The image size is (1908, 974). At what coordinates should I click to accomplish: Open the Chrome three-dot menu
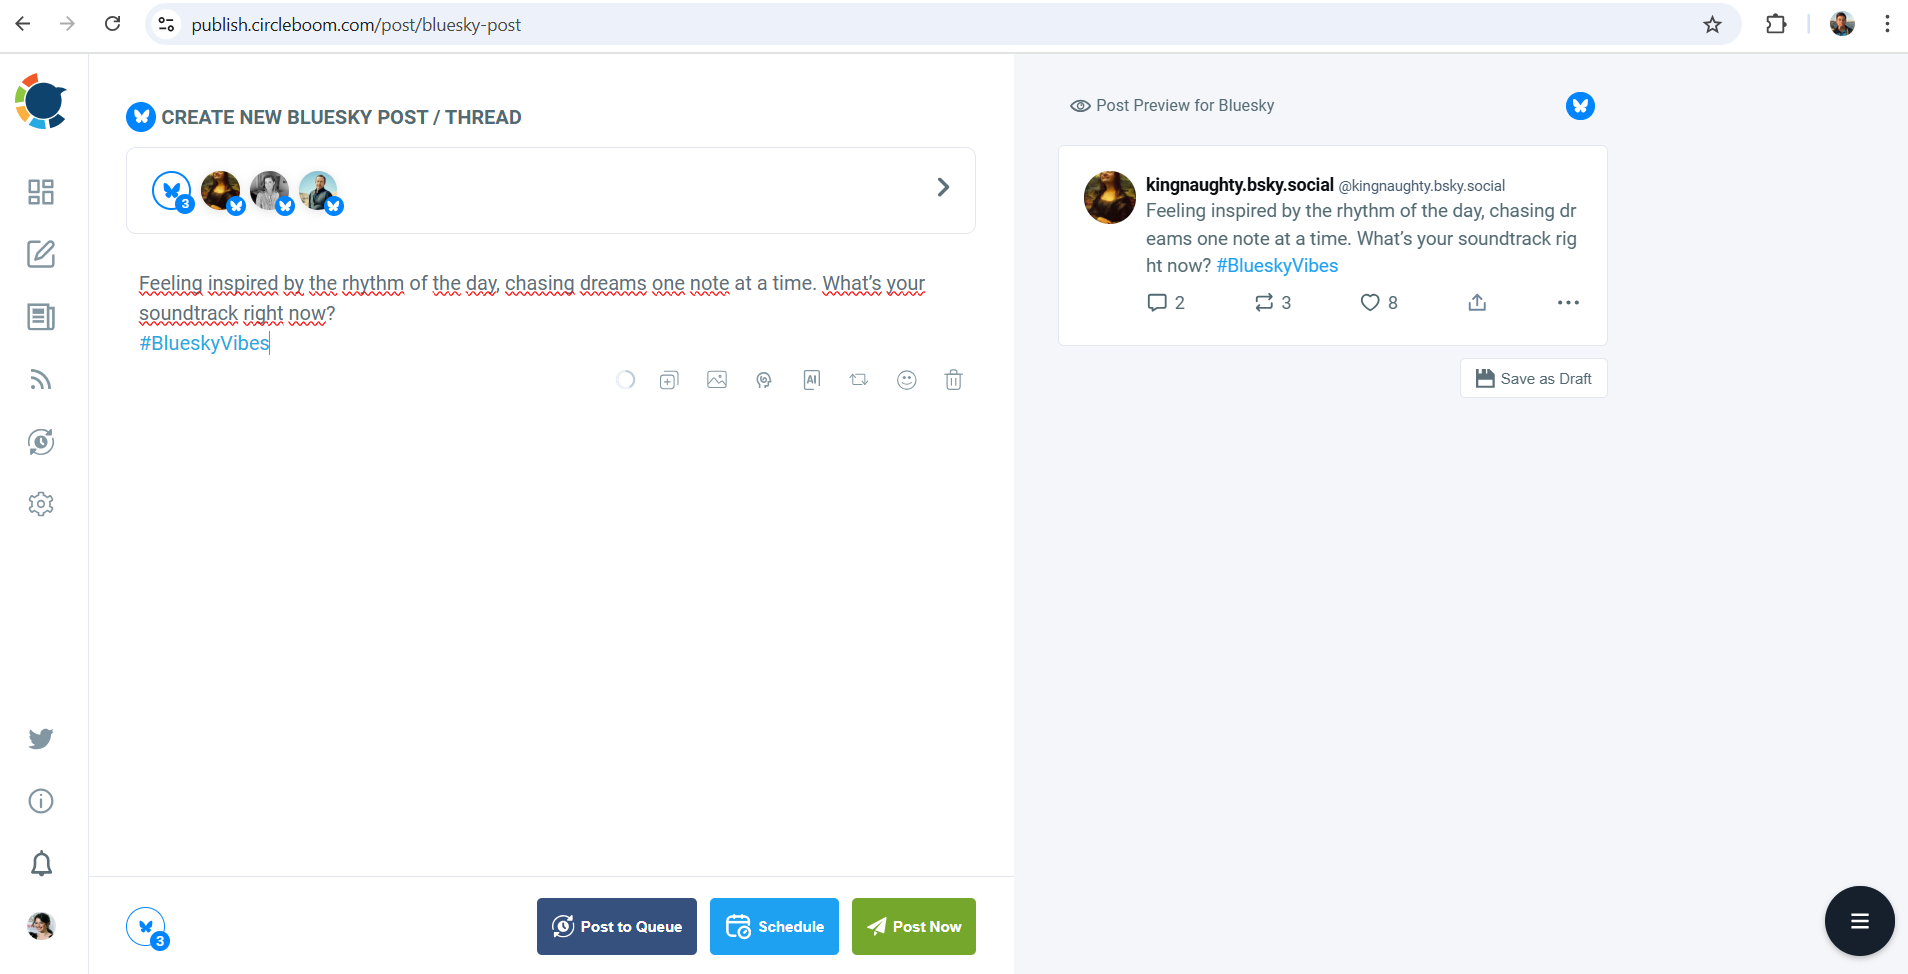click(1887, 24)
